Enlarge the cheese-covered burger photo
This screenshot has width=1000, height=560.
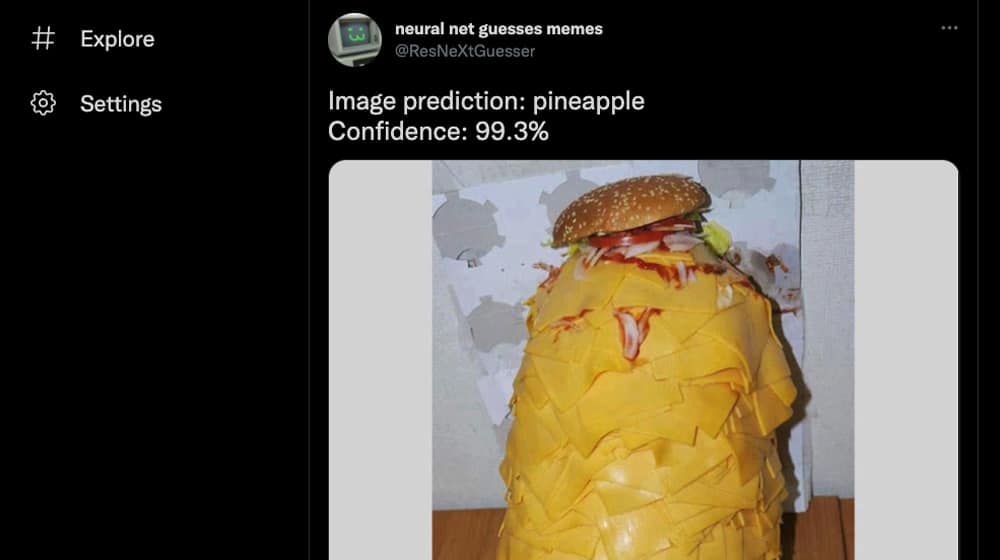pos(643,360)
